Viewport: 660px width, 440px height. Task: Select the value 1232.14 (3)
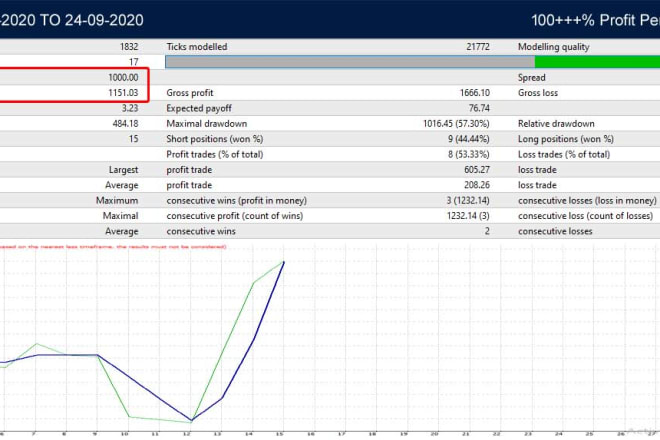coord(468,216)
